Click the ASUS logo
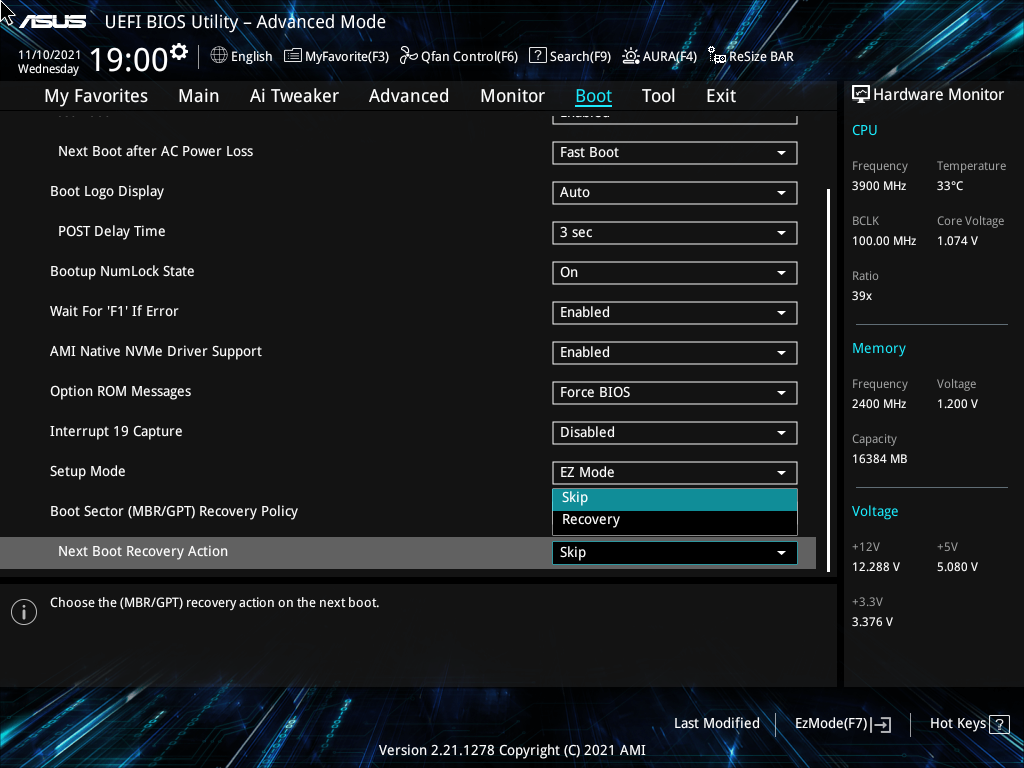This screenshot has width=1024, height=768. 52,22
